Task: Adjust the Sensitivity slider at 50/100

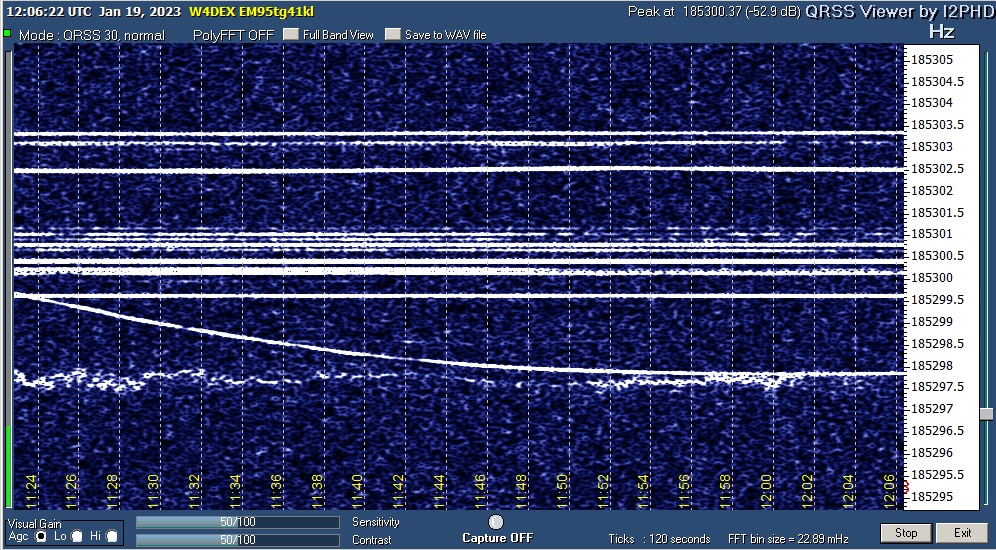Action: (x=238, y=522)
